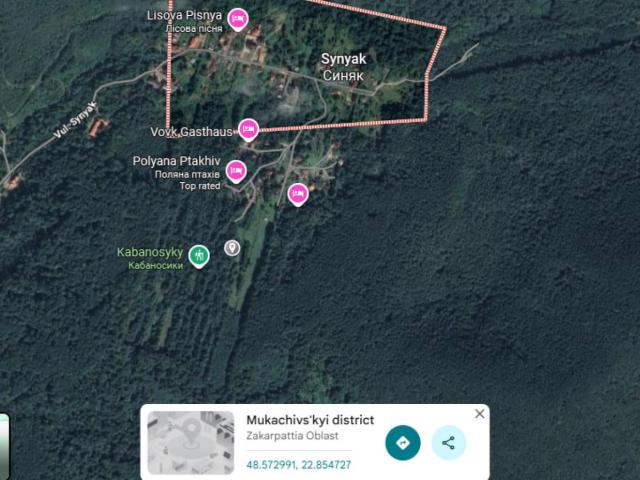Open the Polyana Ptakhiv hotel pin
The width and height of the screenshot is (640, 480).
[x=236, y=171]
